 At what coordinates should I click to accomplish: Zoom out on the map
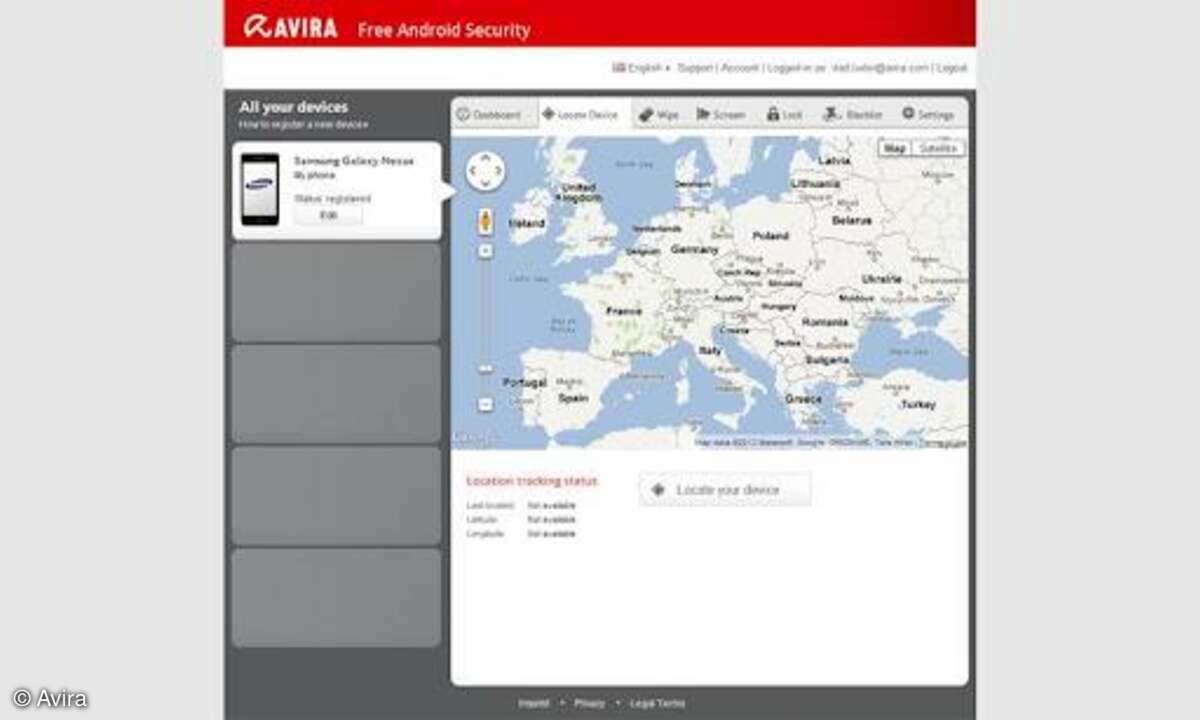click(x=485, y=404)
